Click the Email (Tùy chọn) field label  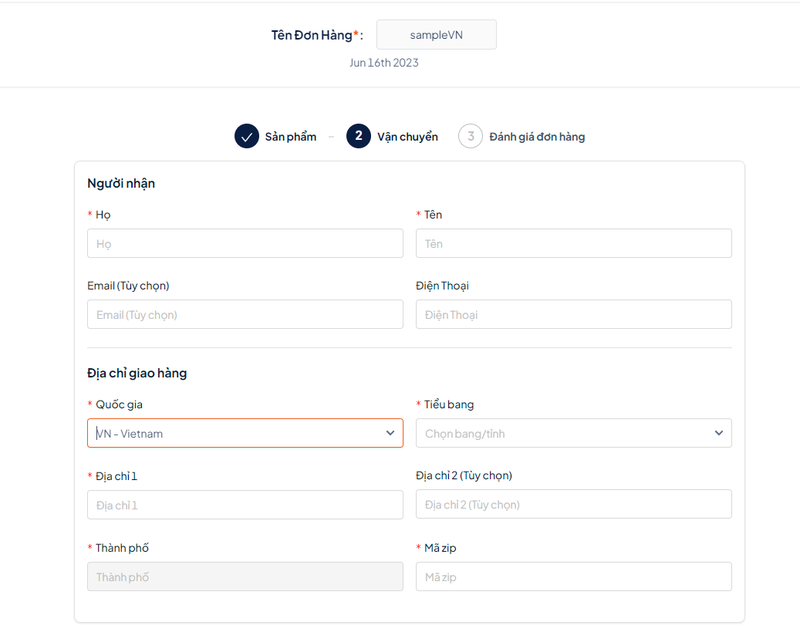(x=128, y=286)
